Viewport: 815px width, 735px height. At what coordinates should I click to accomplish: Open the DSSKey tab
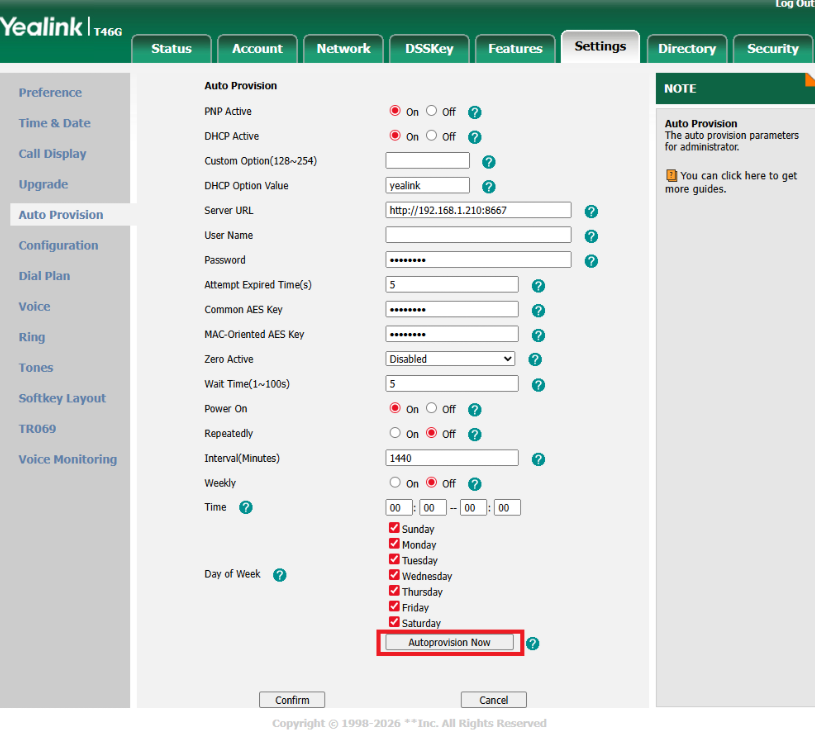click(x=429, y=48)
